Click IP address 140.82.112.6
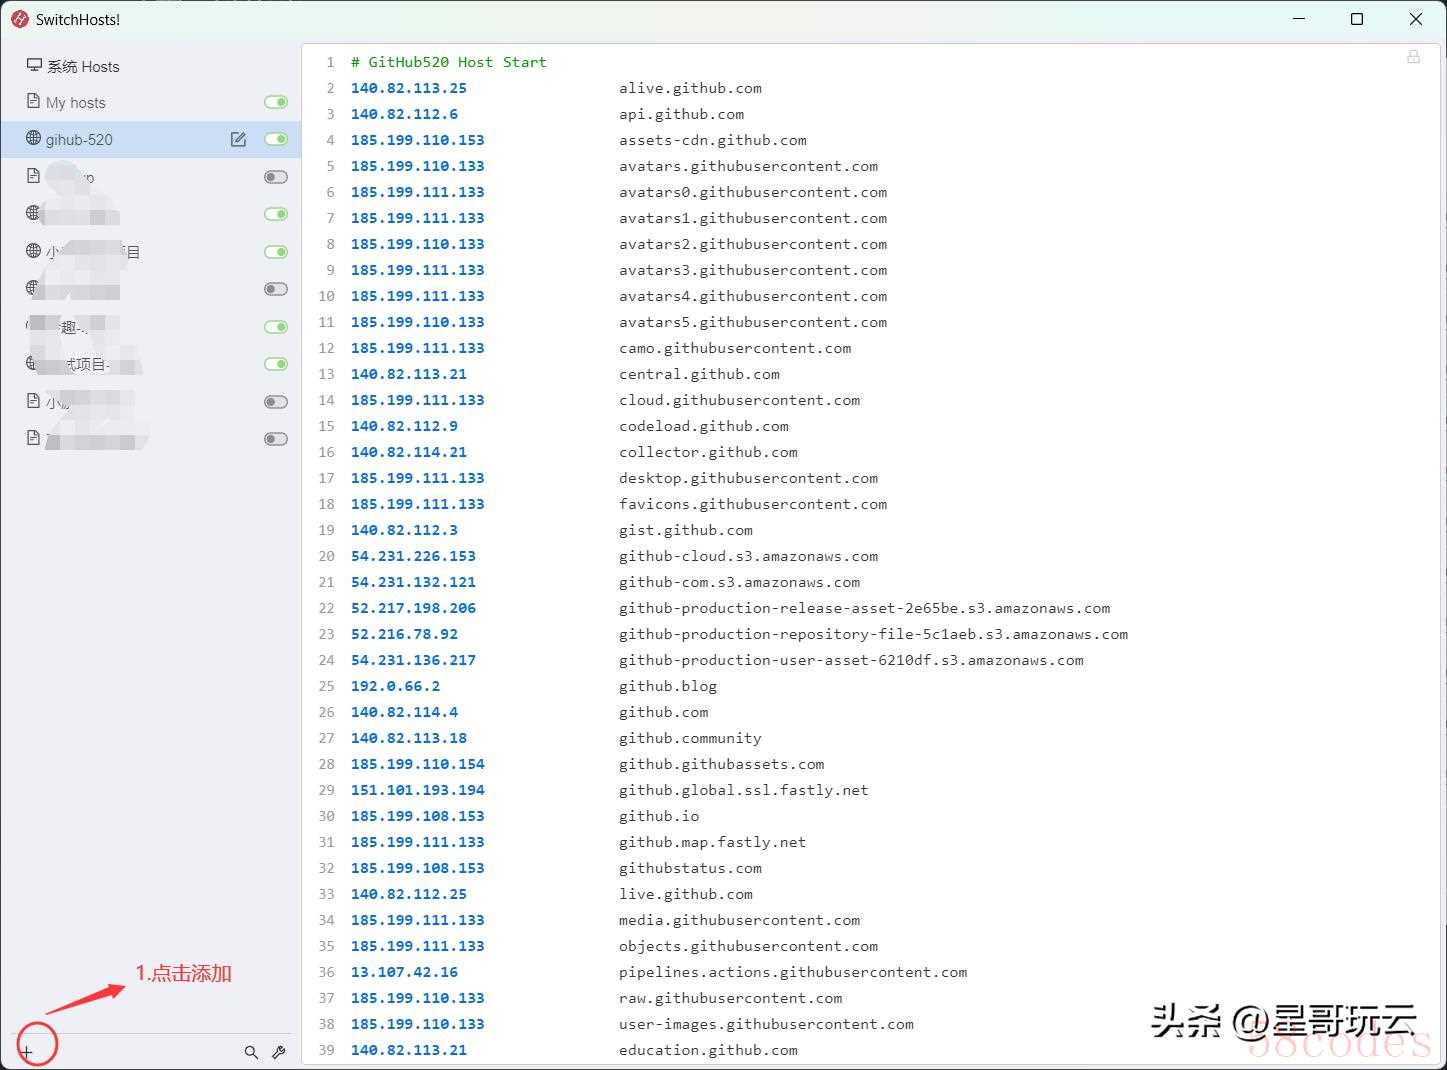Image resolution: width=1447 pixels, height=1070 pixels. [404, 114]
